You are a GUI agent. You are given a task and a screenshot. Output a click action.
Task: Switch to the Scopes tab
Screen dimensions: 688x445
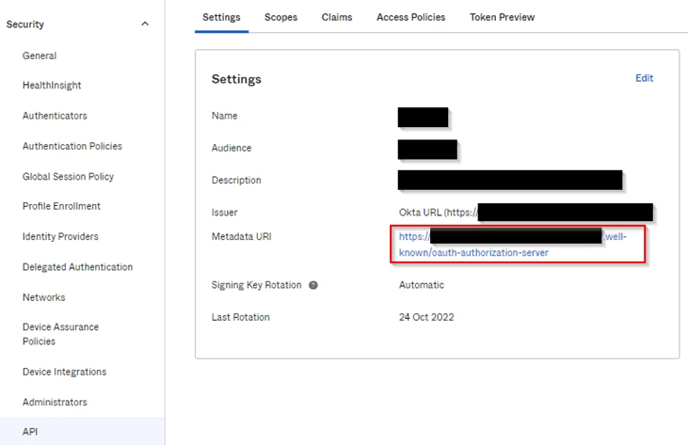(281, 17)
